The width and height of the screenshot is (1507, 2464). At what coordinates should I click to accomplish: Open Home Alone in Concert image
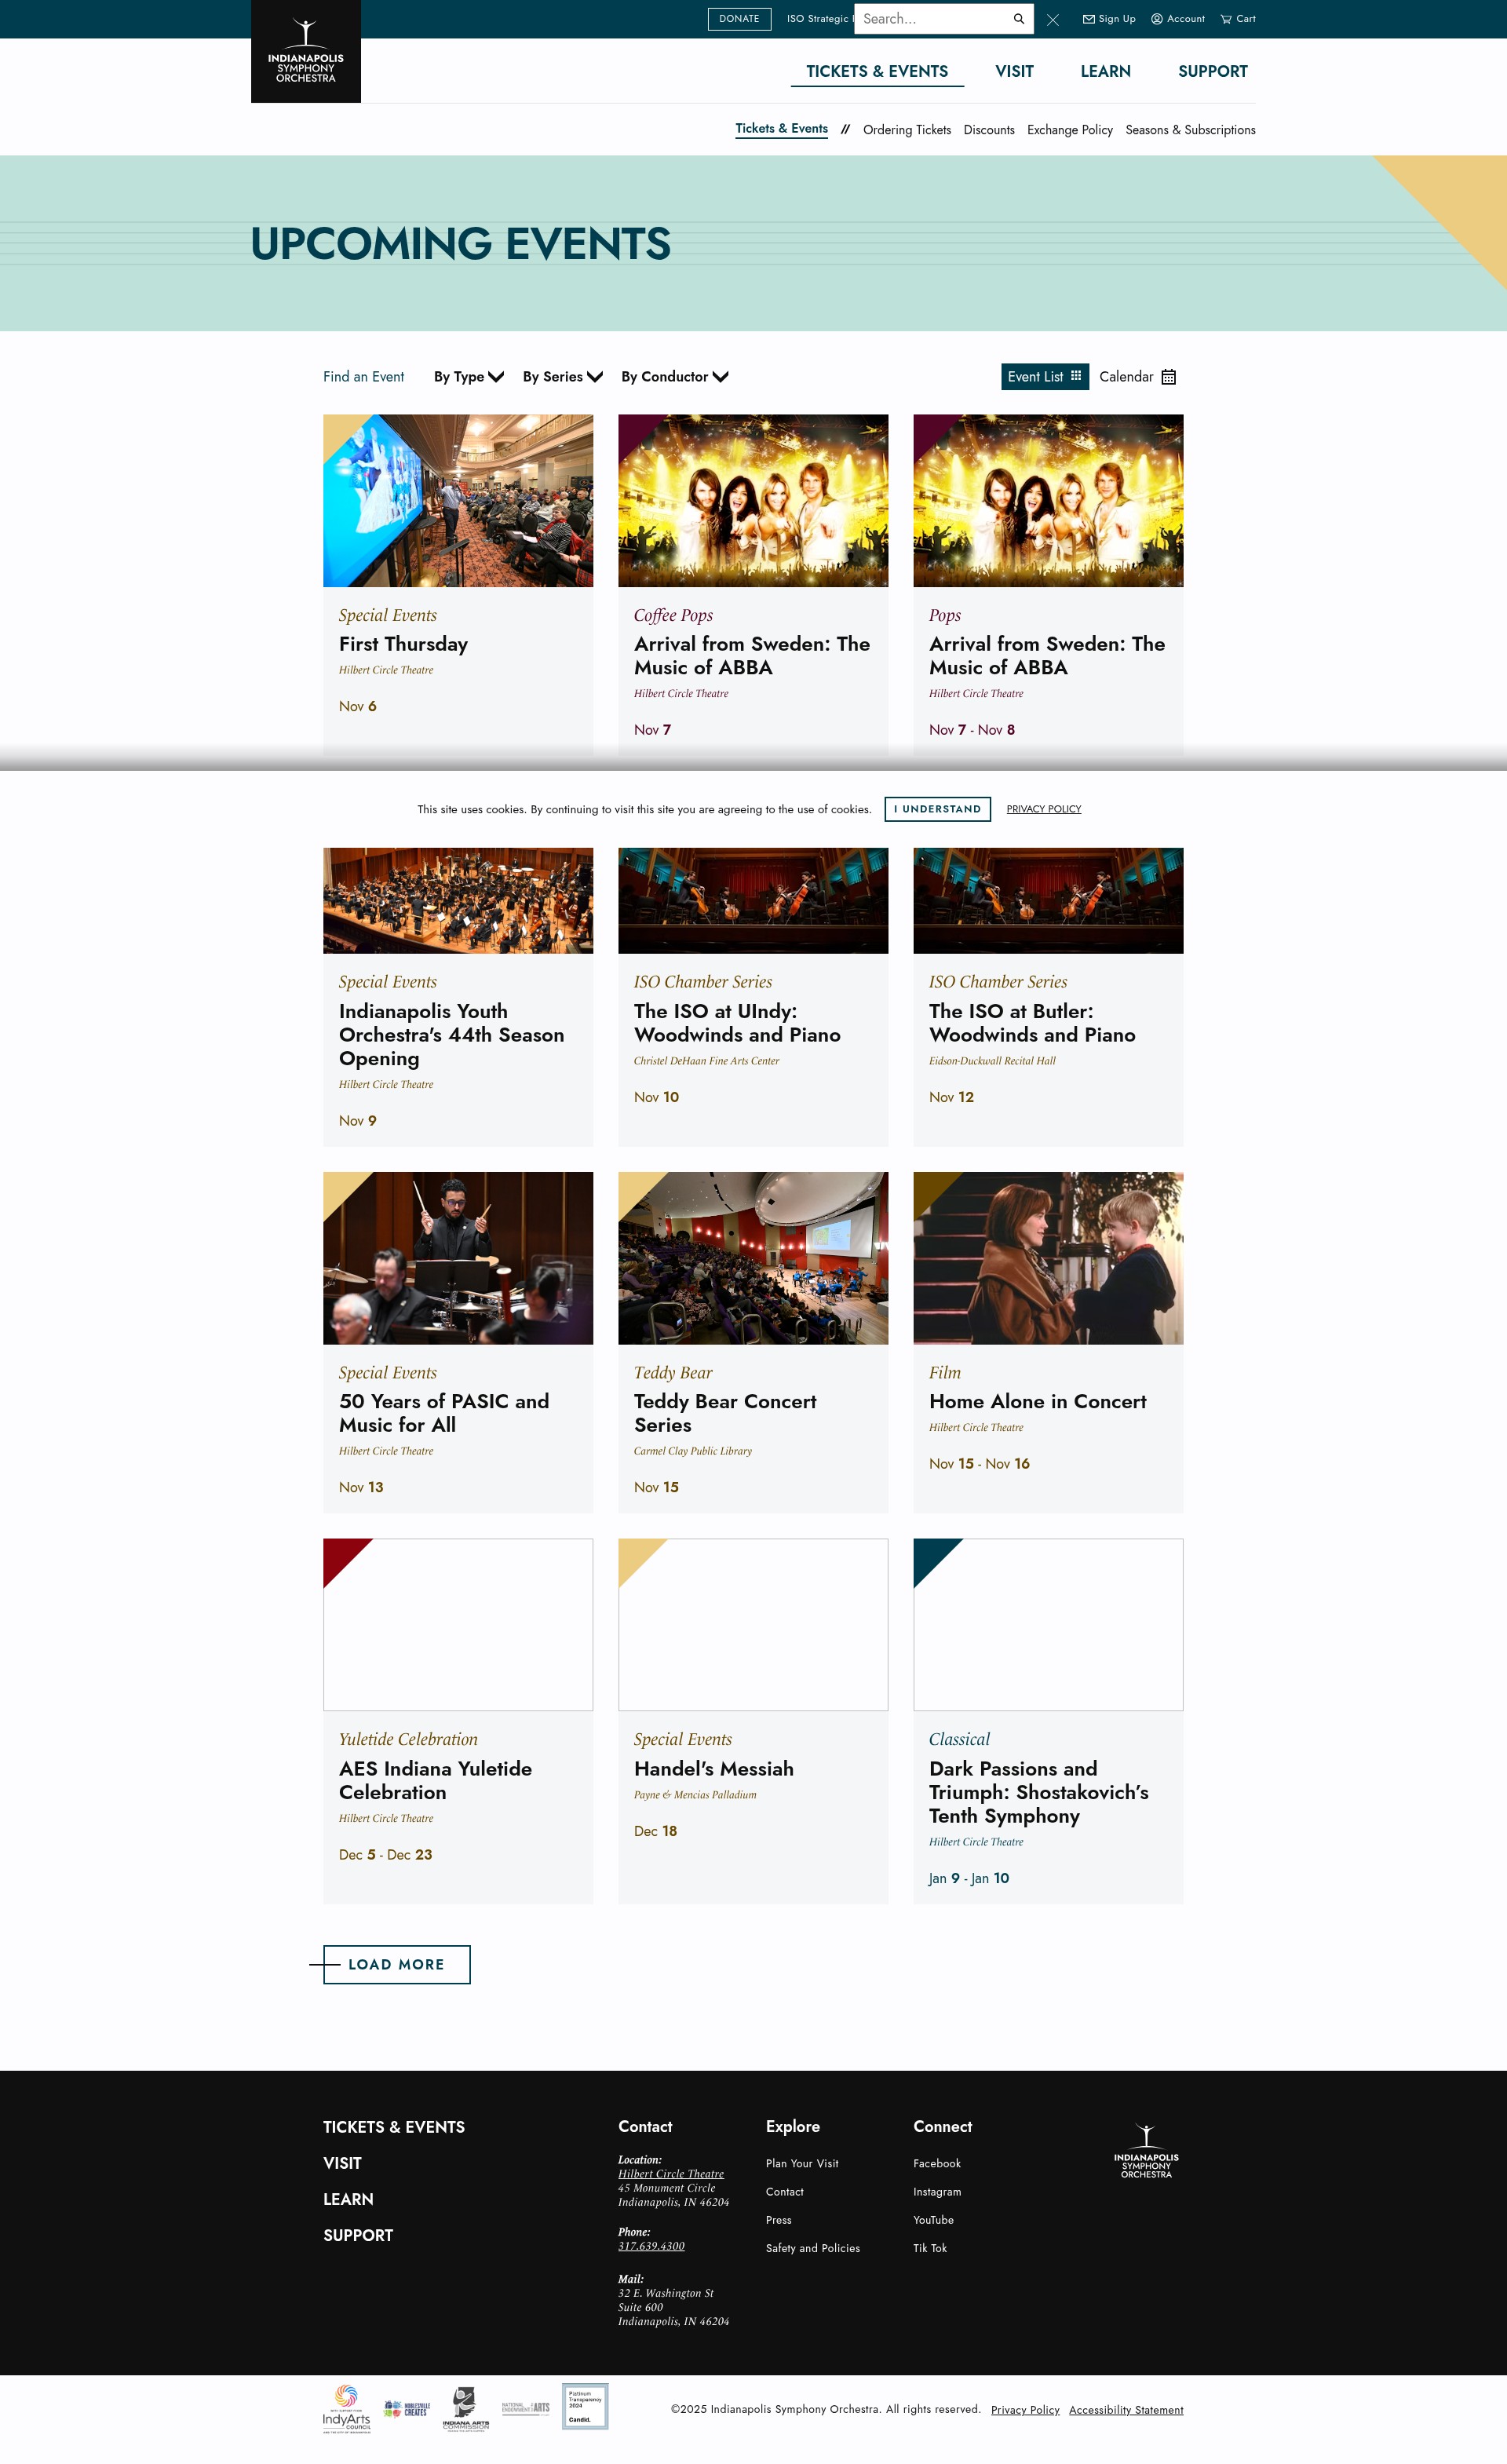(1048, 1257)
